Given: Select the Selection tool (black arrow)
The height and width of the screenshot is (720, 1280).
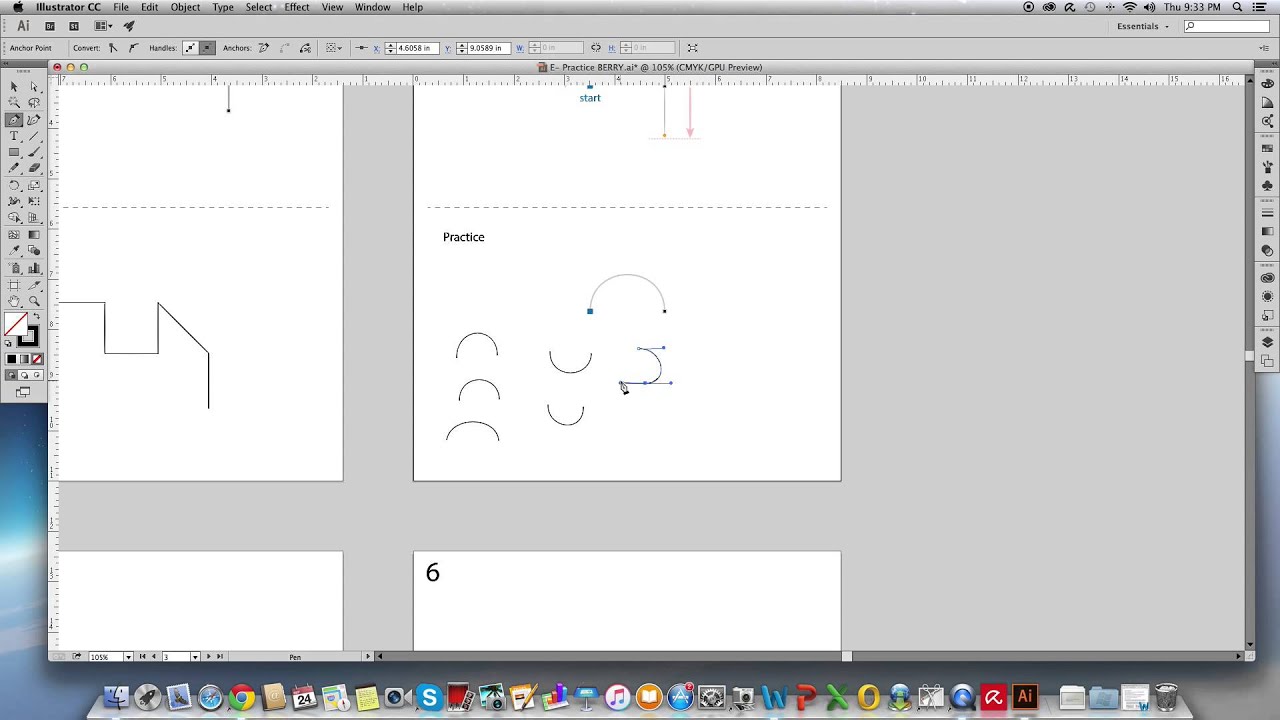Looking at the screenshot, I should [x=14, y=86].
